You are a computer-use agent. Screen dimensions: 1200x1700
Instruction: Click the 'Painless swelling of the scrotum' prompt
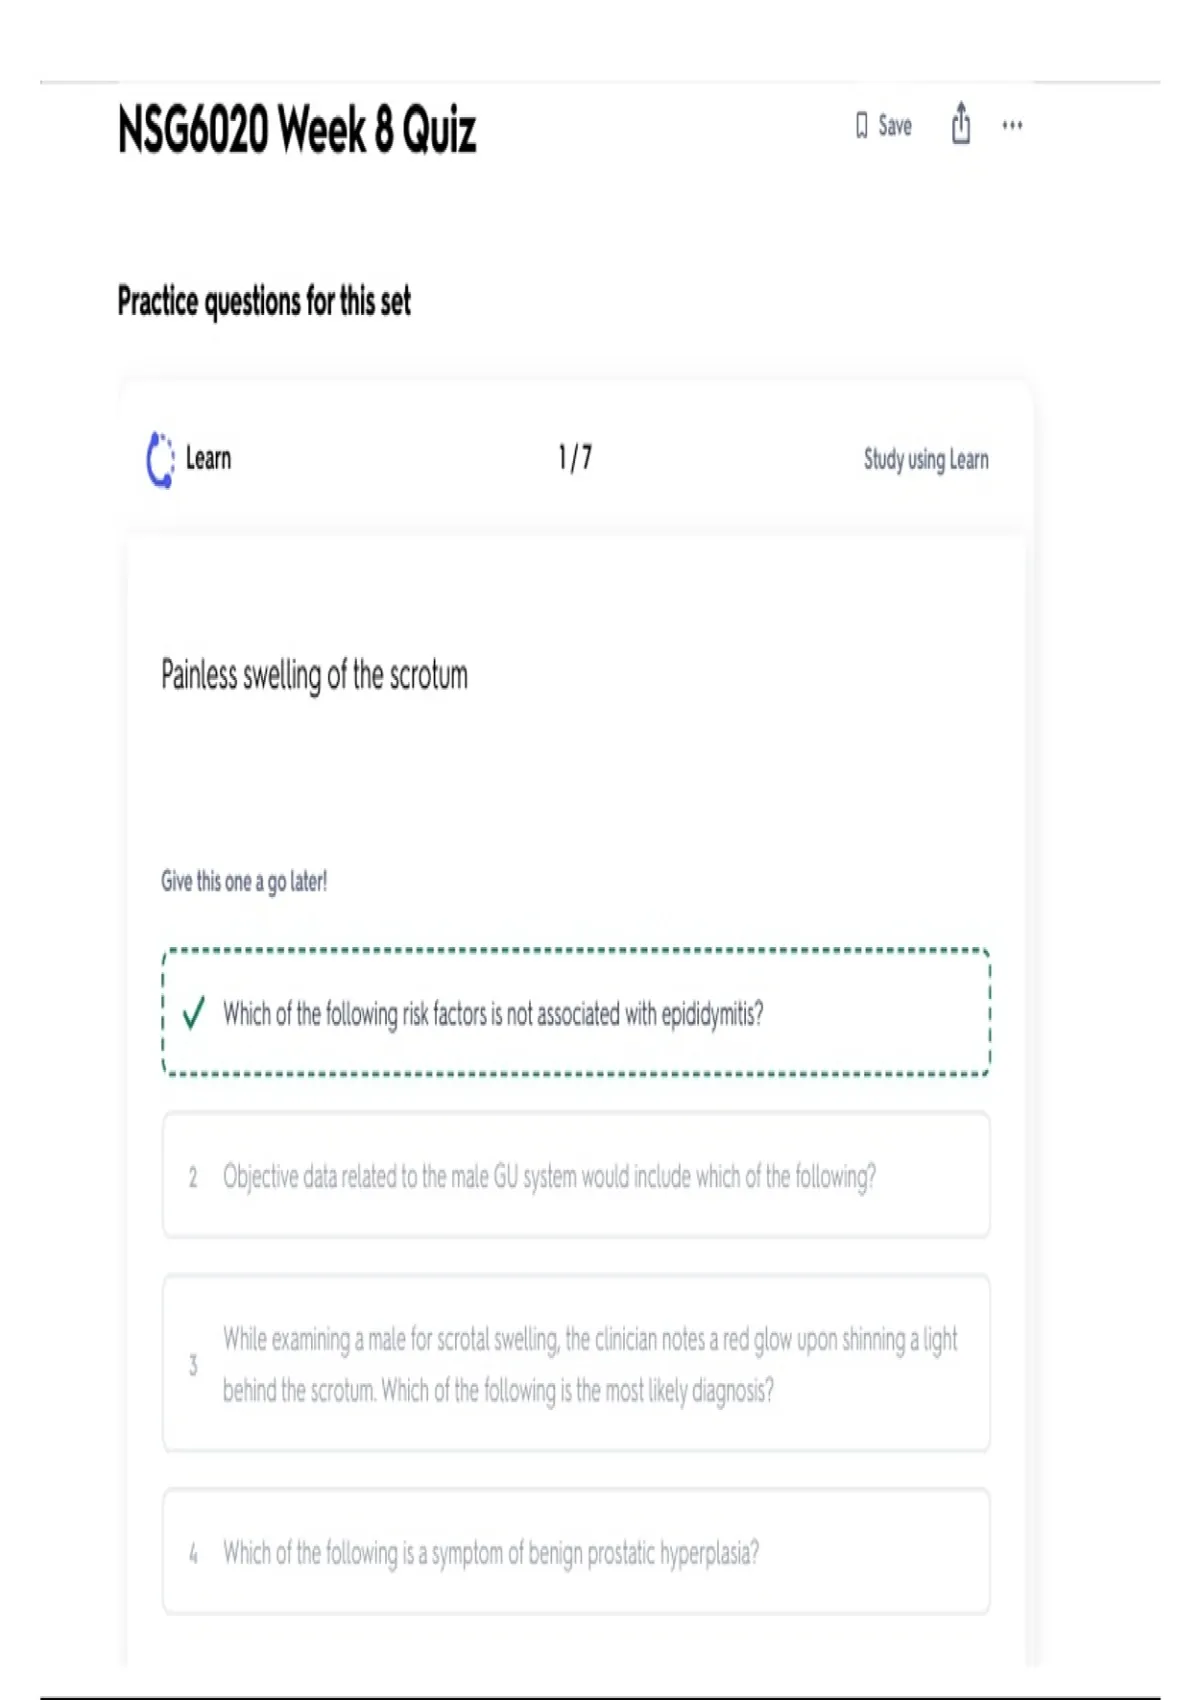coord(314,675)
